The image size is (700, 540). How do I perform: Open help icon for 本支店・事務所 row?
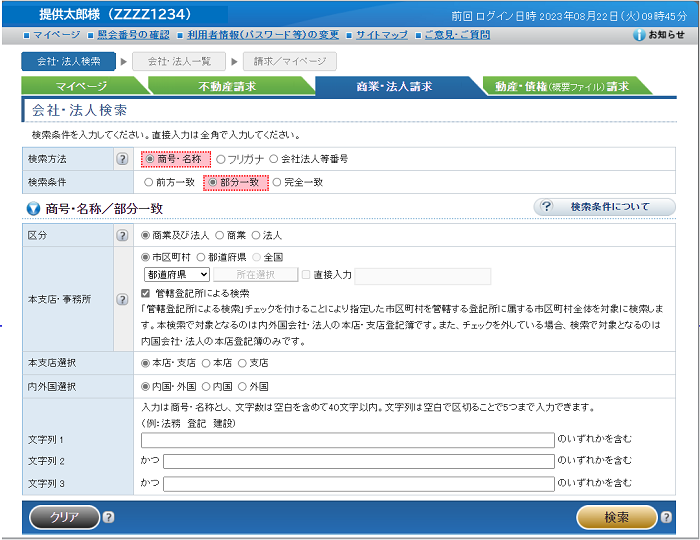point(122,299)
